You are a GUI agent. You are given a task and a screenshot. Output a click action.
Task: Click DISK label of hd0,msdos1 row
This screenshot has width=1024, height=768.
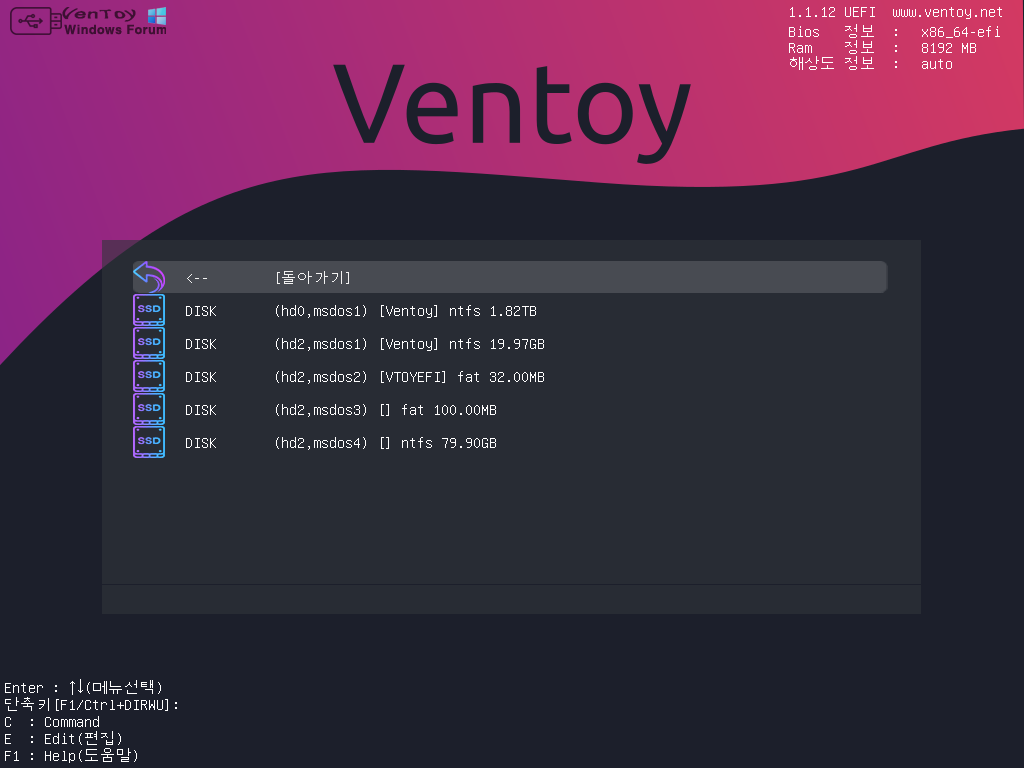click(200, 312)
